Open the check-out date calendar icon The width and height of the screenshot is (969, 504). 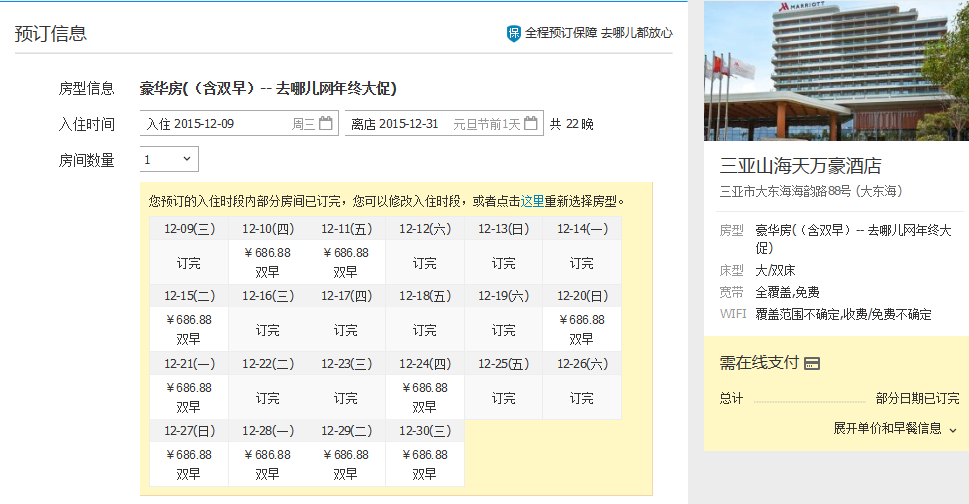pos(531,124)
